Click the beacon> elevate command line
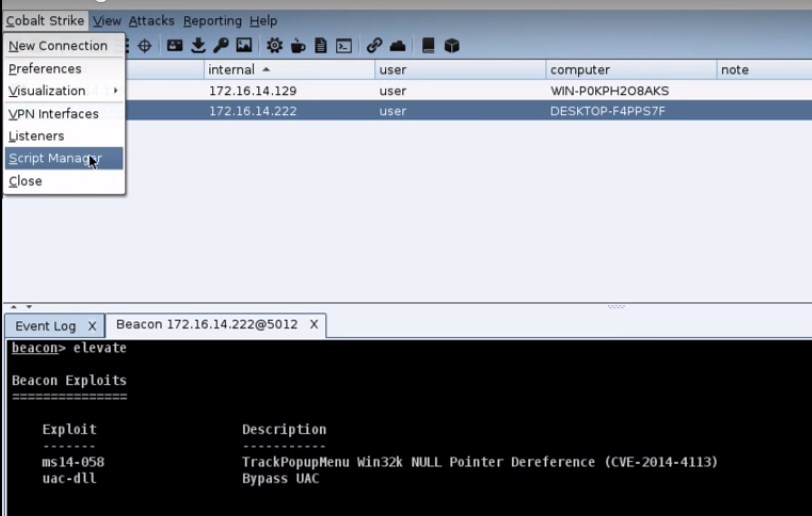The image size is (812, 516). coord(69,348)
